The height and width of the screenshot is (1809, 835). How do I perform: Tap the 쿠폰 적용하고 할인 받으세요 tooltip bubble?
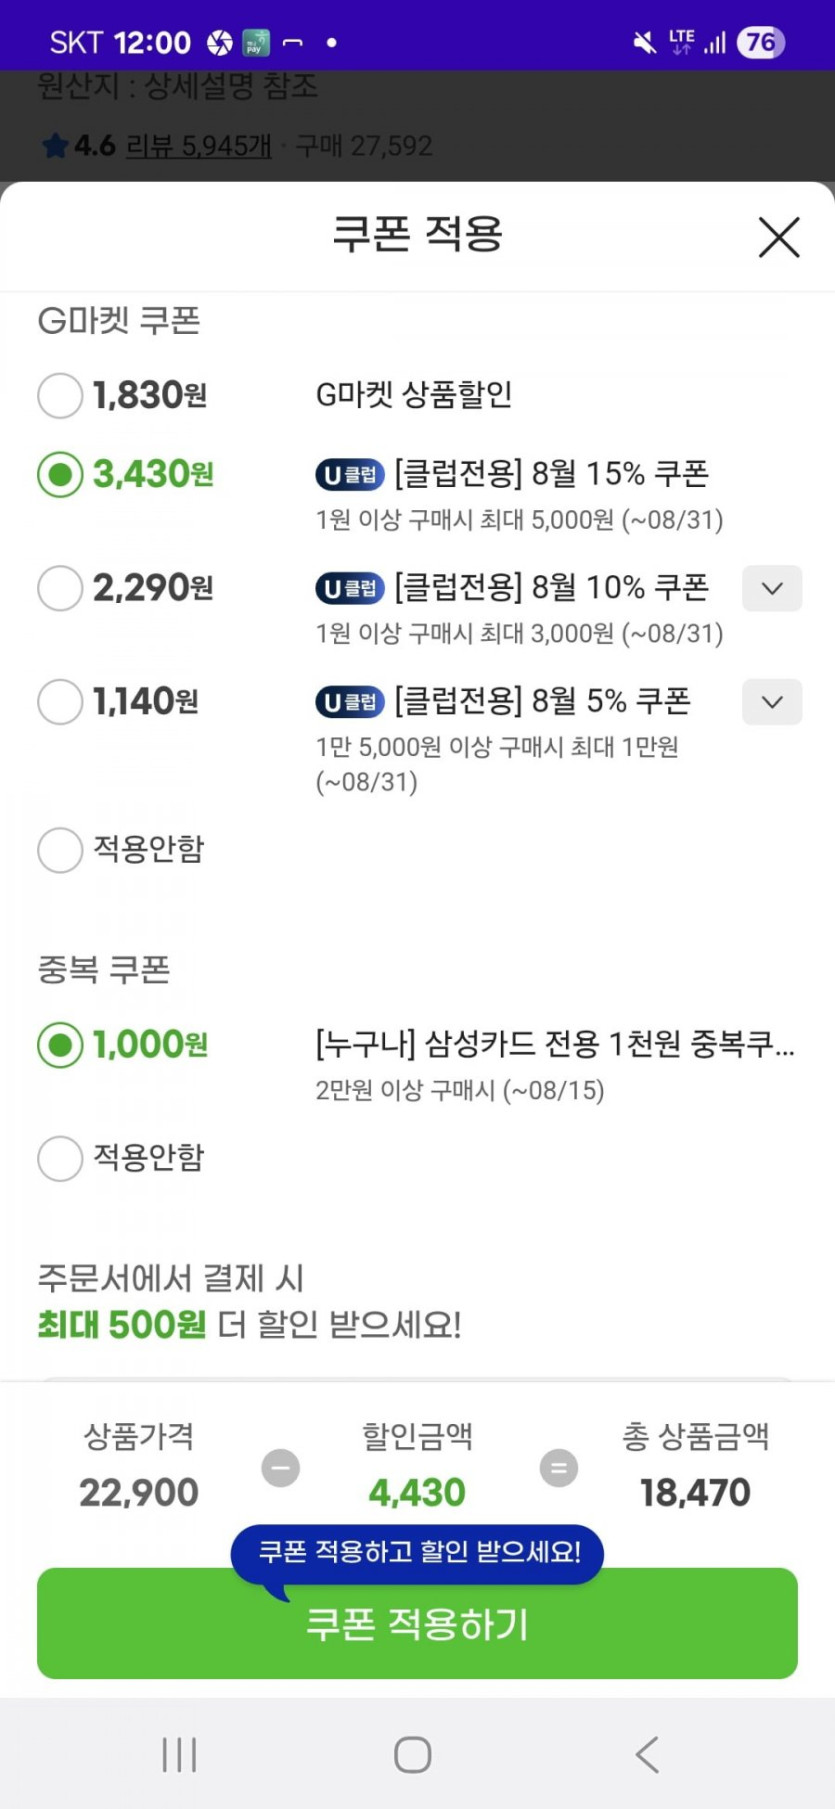(x=417, y=1552)
